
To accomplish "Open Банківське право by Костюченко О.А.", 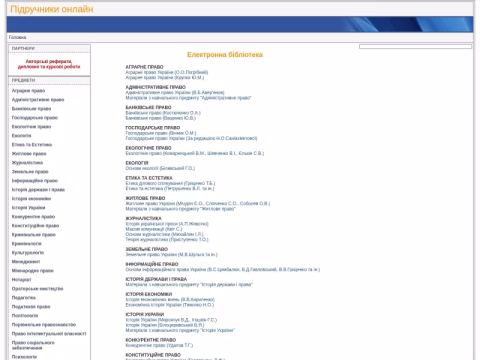I will pos(163,113).
